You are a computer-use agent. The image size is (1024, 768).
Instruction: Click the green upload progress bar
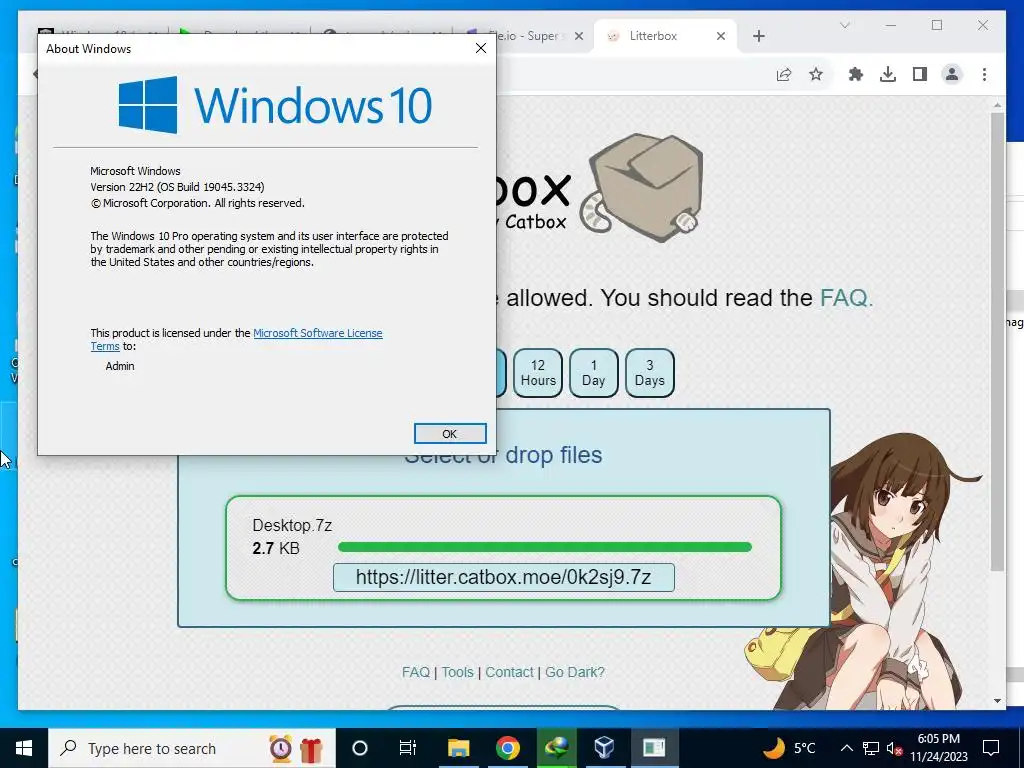[x=545, y=547]
